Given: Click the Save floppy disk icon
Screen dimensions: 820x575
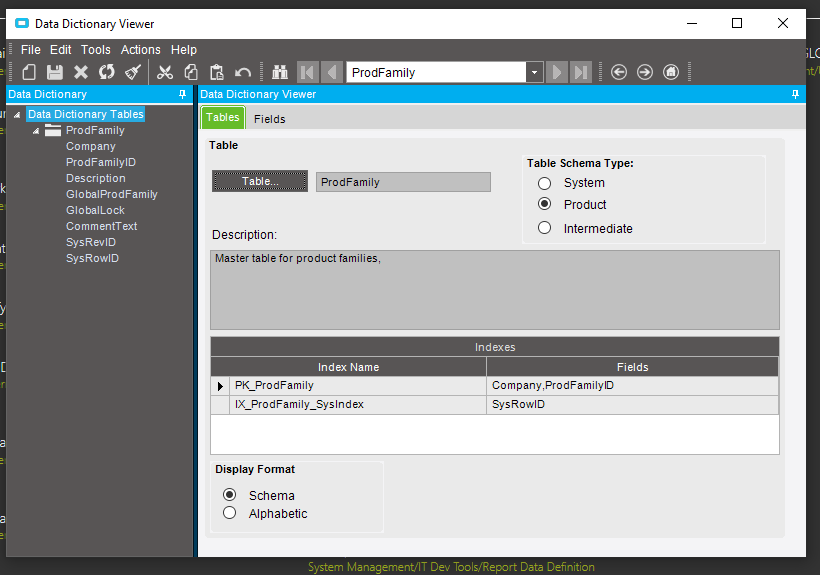Looking at the screenshot, I should pos(55,72).
